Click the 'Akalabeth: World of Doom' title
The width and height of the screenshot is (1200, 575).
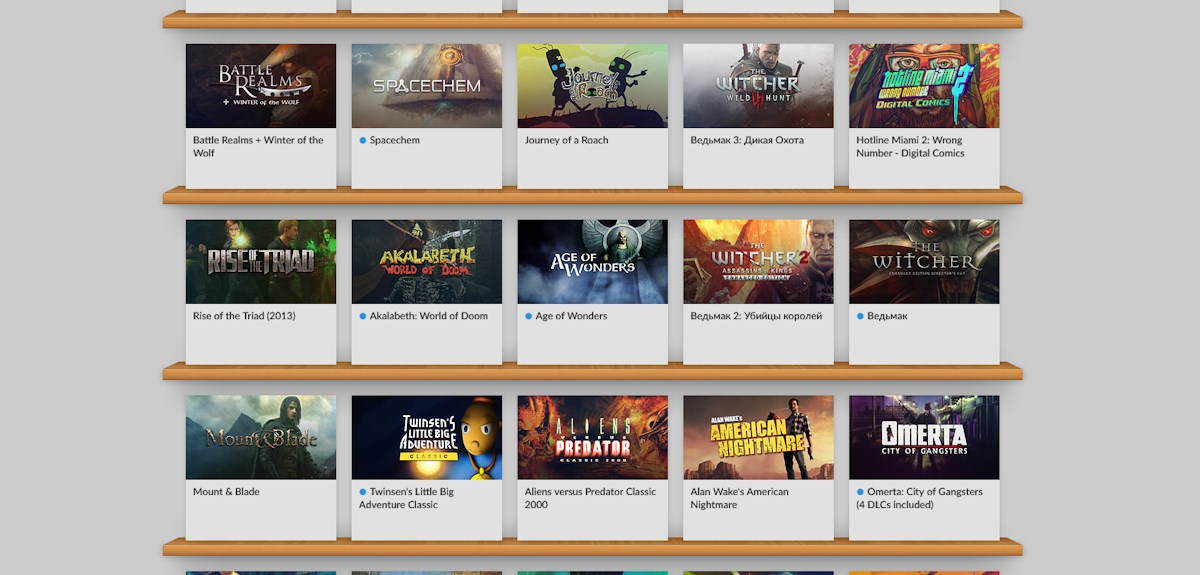429,316
